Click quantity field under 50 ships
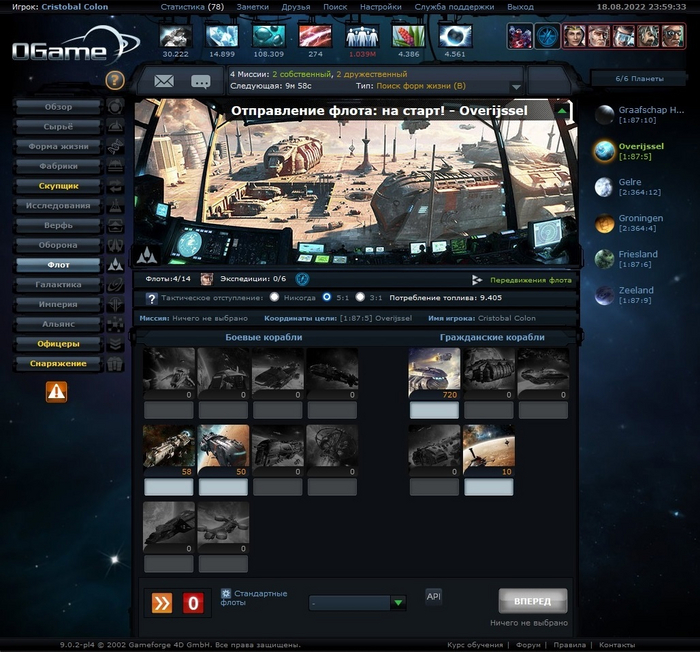This screenshot has height=652, width=700. point(223,487)
